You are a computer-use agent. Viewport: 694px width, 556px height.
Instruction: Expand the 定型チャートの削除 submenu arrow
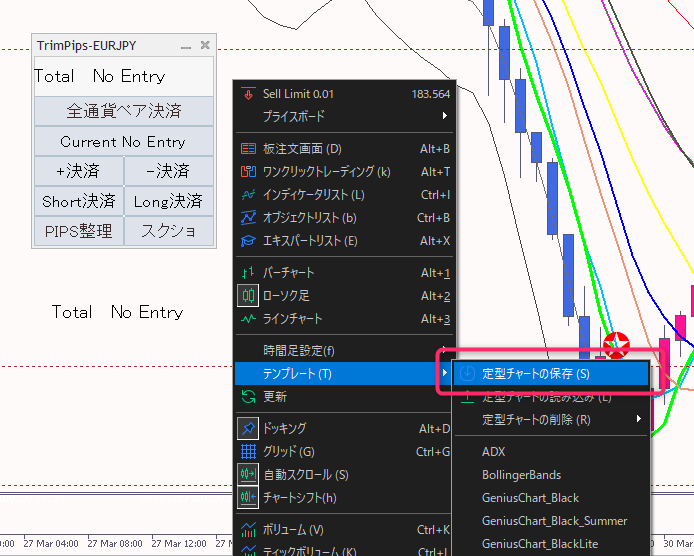pyautogui.click(x=638, y=420)
